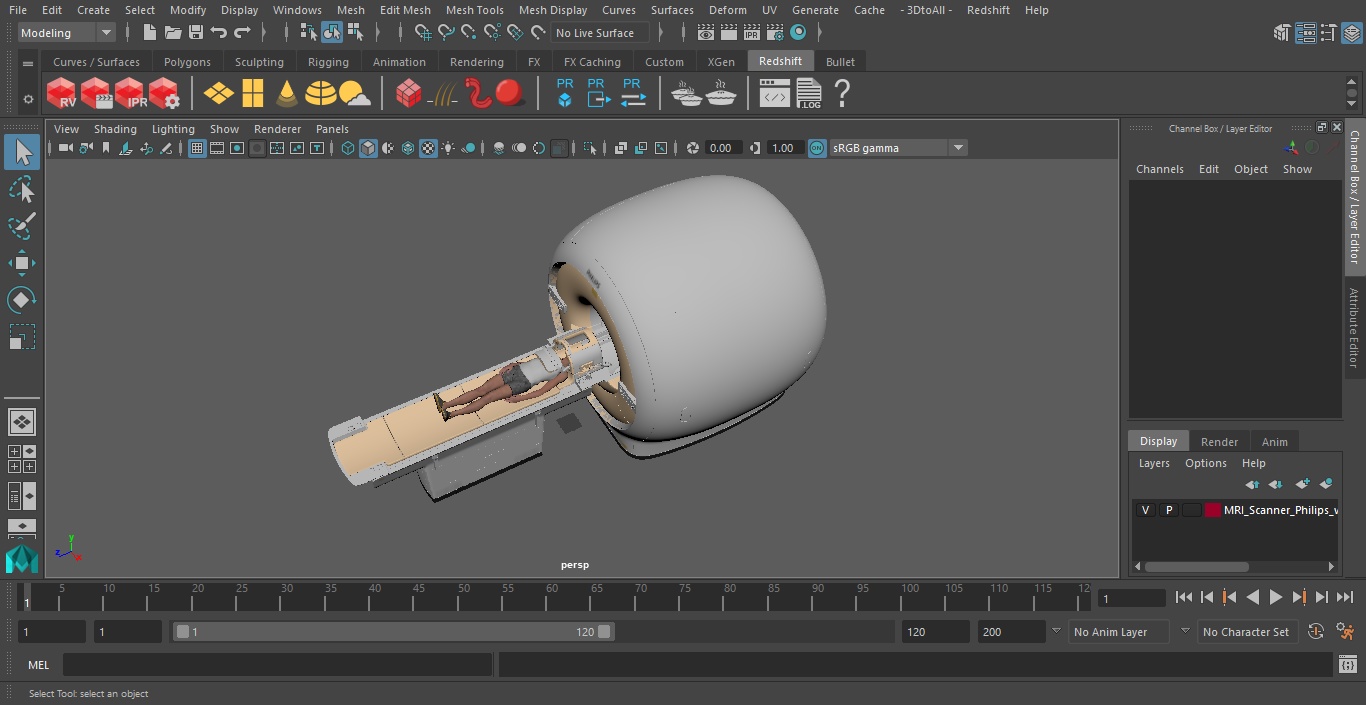This screenshot has height=705, width=1366.
Task: Activate the Lasso selection tool
Action: coord(21,190)
